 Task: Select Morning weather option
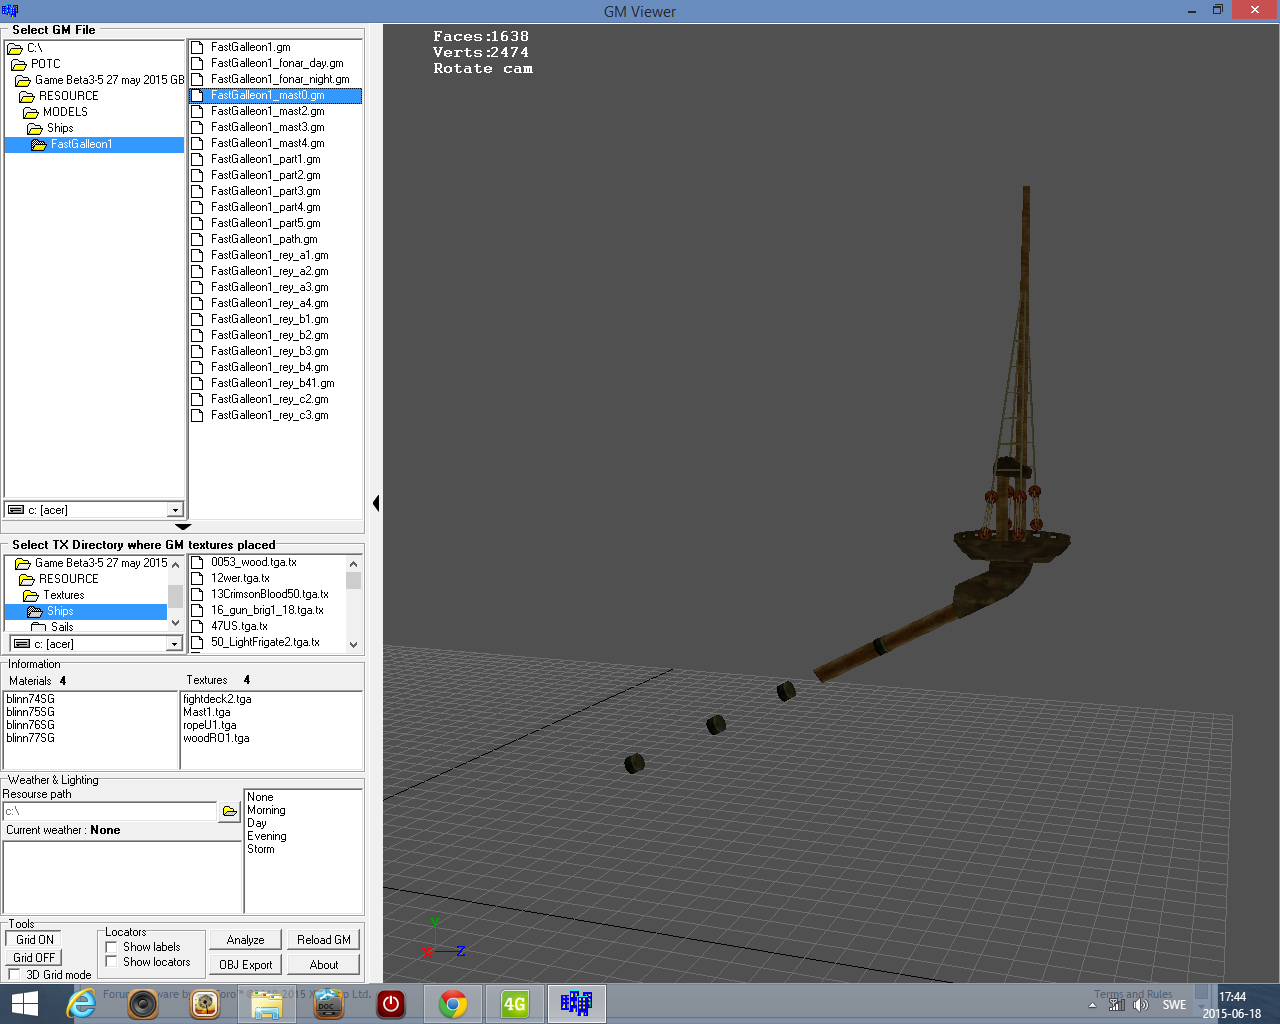[x=266, y=810]
